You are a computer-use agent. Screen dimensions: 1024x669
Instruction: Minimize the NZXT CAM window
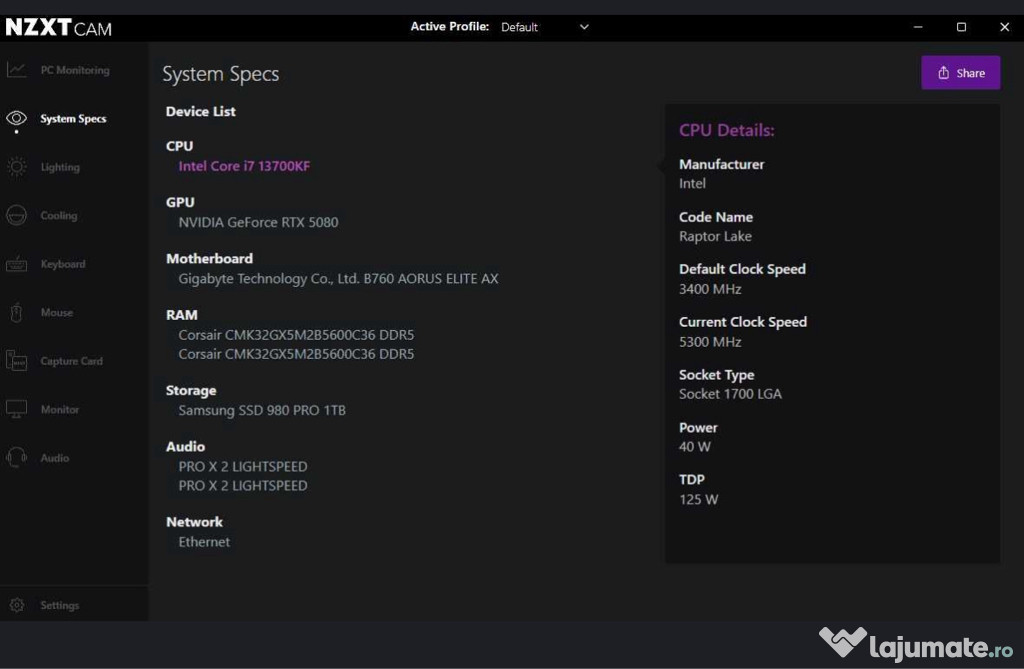coord(918,27)
